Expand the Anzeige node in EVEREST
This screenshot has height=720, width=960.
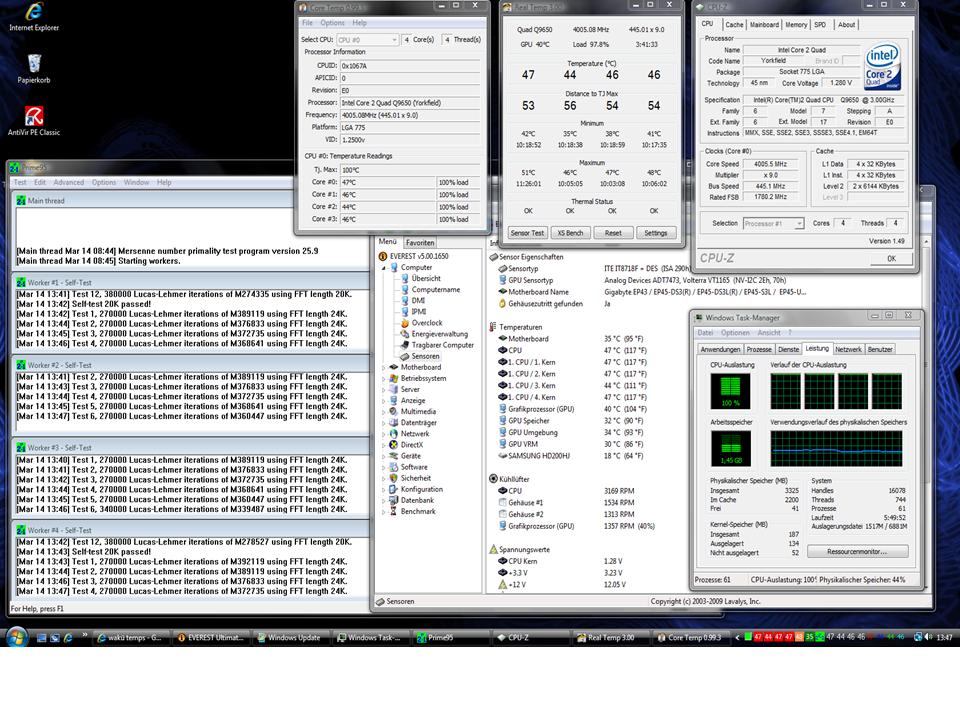(384, 400)
